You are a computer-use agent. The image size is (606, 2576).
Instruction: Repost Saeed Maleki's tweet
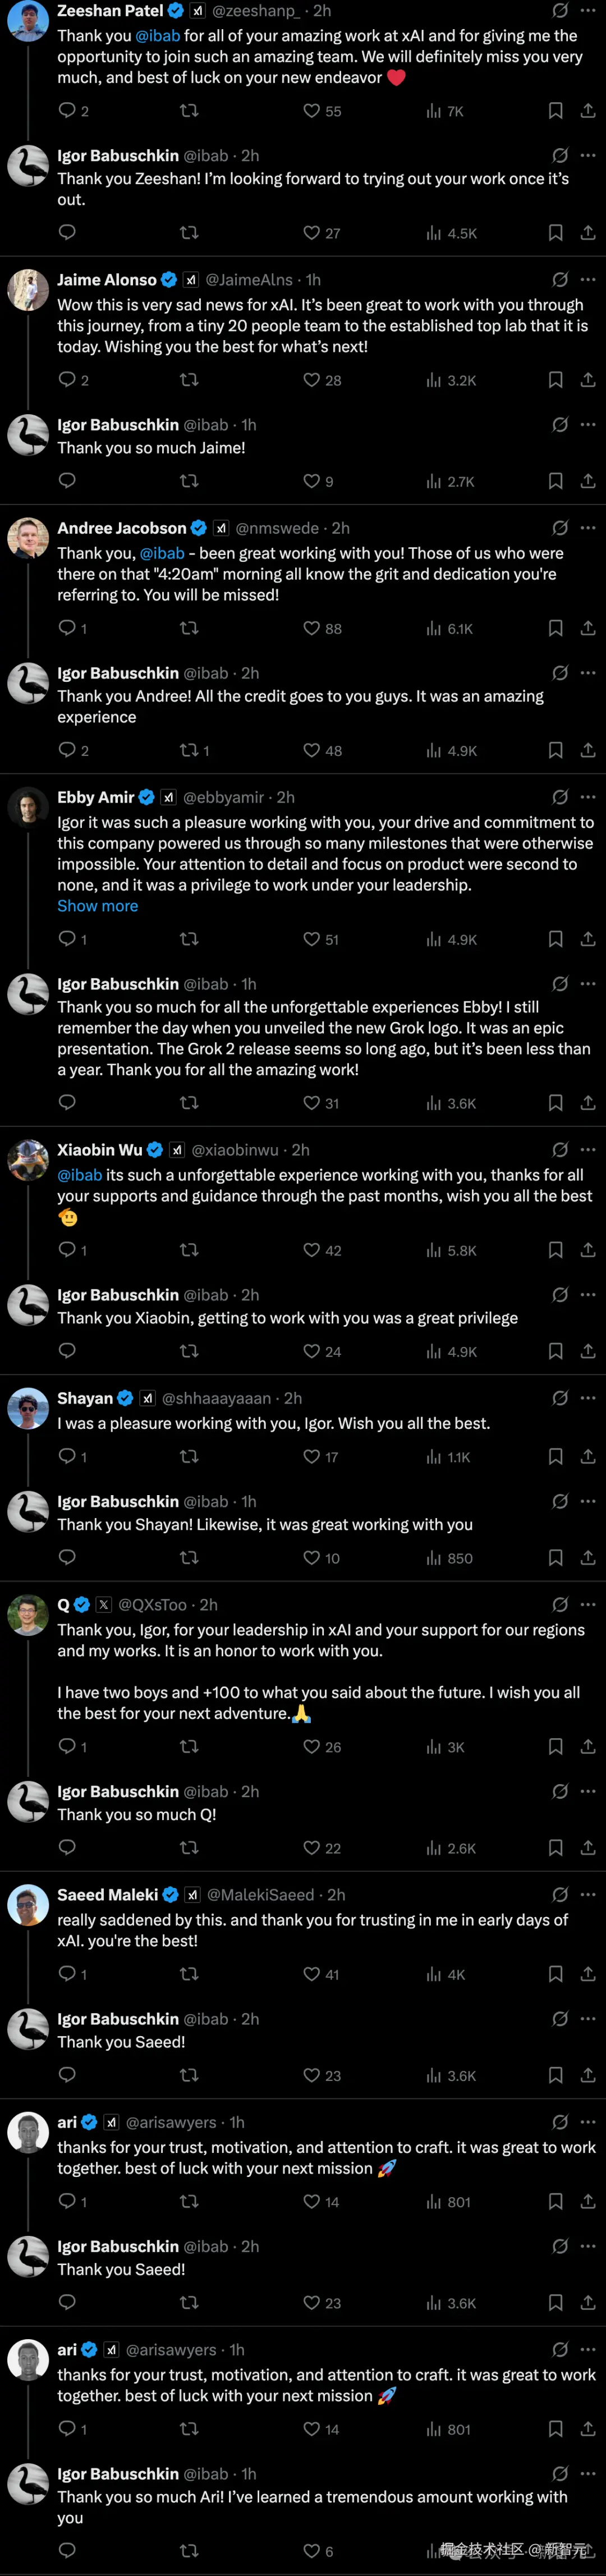(x=188, y=1974)
